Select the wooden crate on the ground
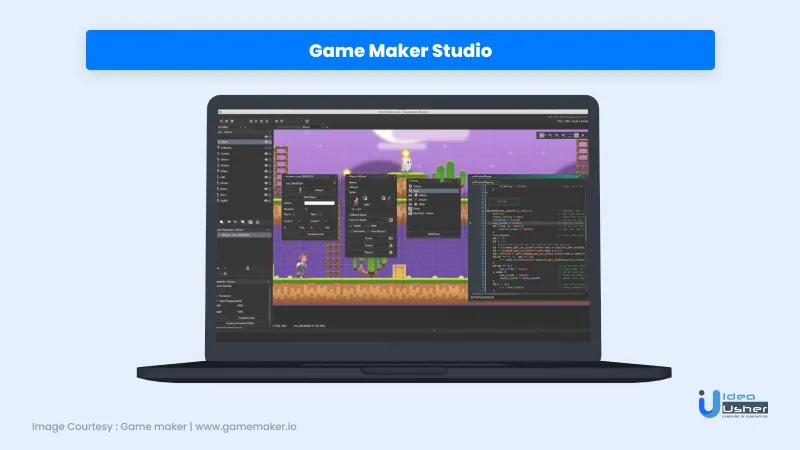The height and width of the screenshot is (450, 800). (x=399, y=271)
